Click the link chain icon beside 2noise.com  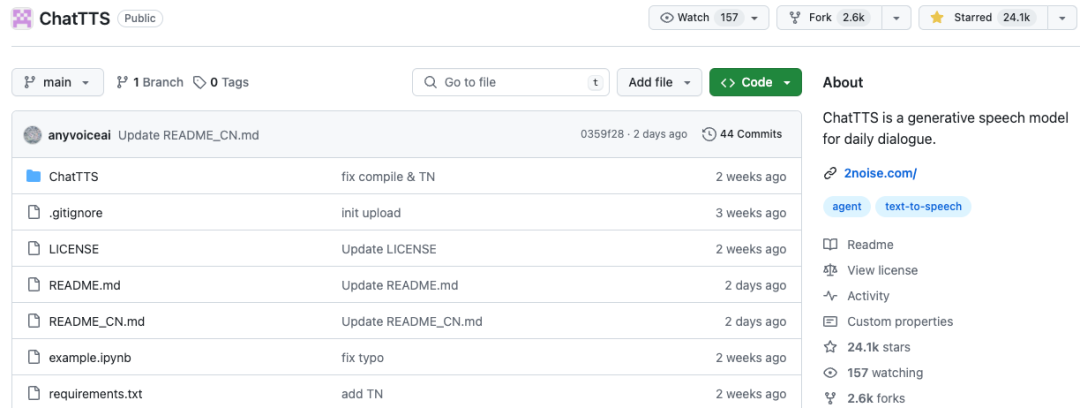pos(830,174)
